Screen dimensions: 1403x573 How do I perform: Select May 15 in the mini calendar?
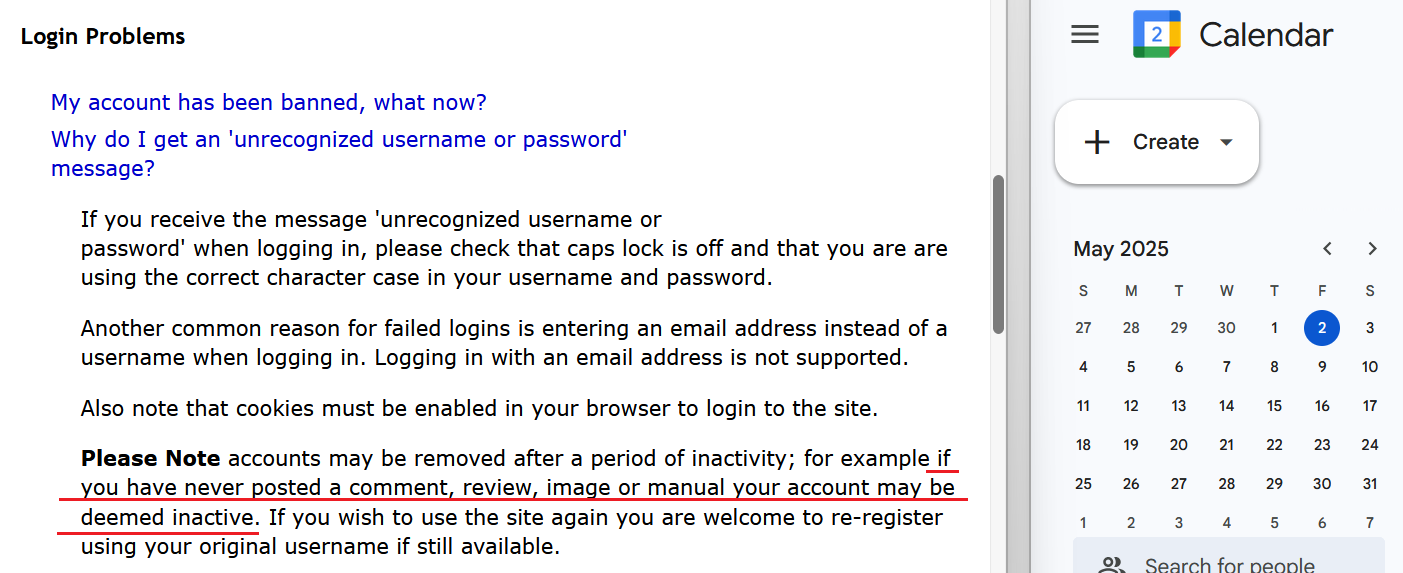click(1274, 406)
